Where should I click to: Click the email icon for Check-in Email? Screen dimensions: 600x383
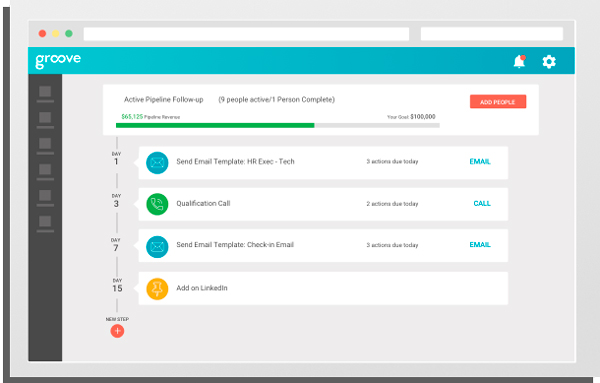click(157, 246)
